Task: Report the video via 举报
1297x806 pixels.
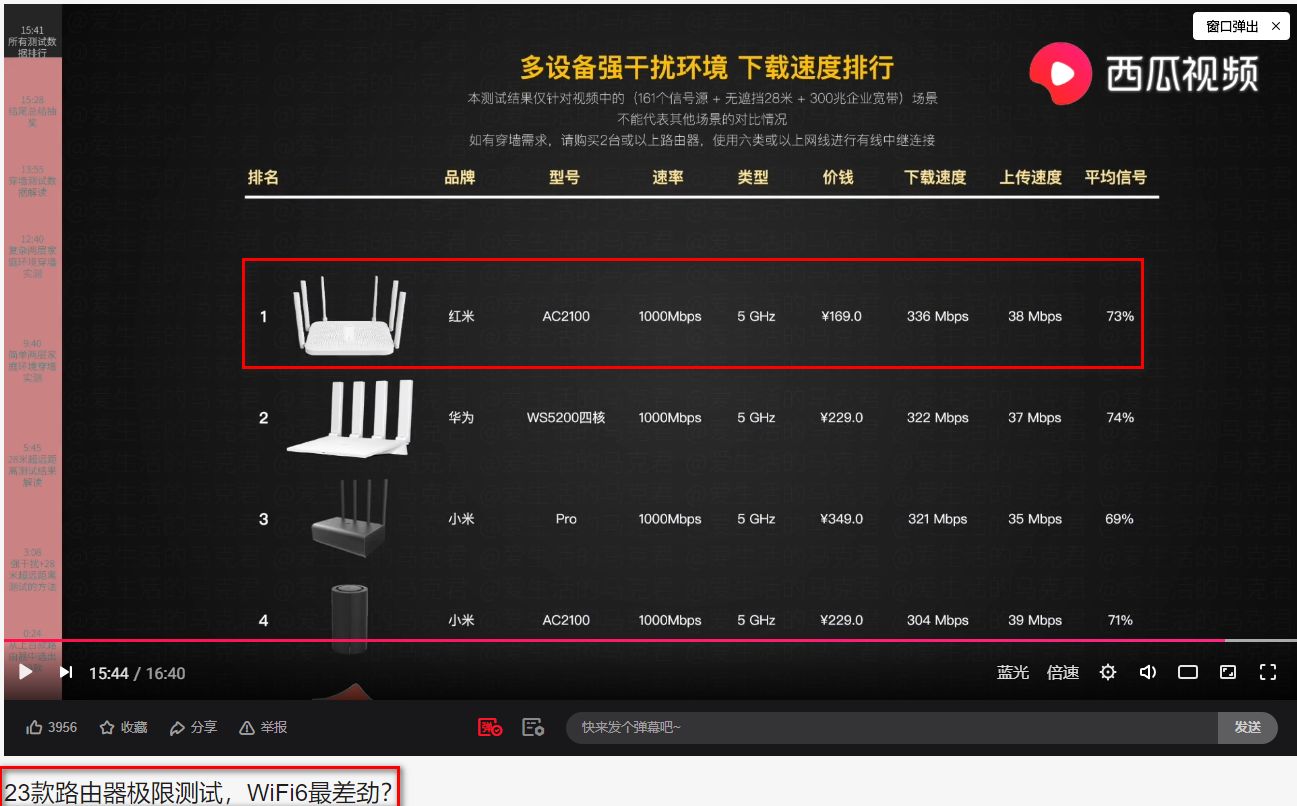Action: click(263, 727)
